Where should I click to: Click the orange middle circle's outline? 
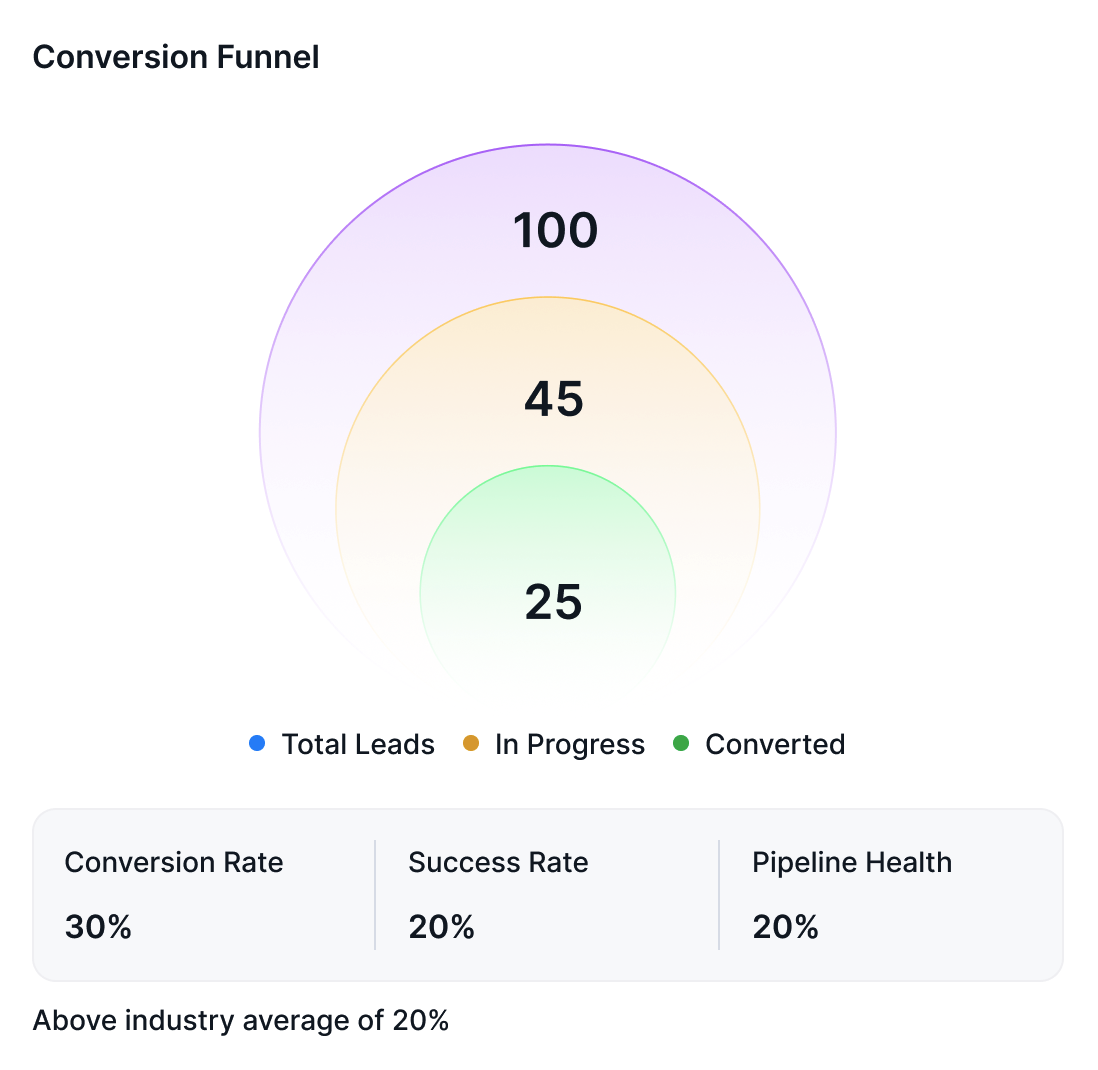(x=548, y=297)
